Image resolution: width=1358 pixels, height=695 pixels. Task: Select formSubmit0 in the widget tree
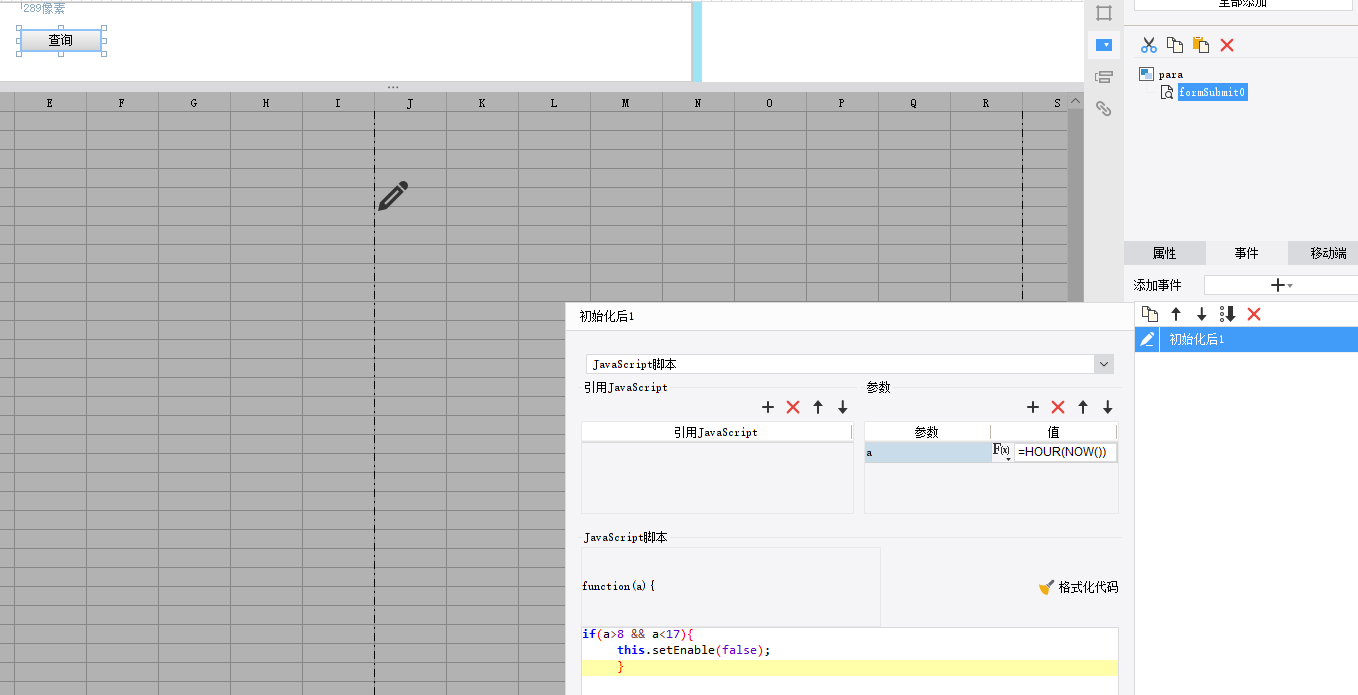(x=1212, y=92)
